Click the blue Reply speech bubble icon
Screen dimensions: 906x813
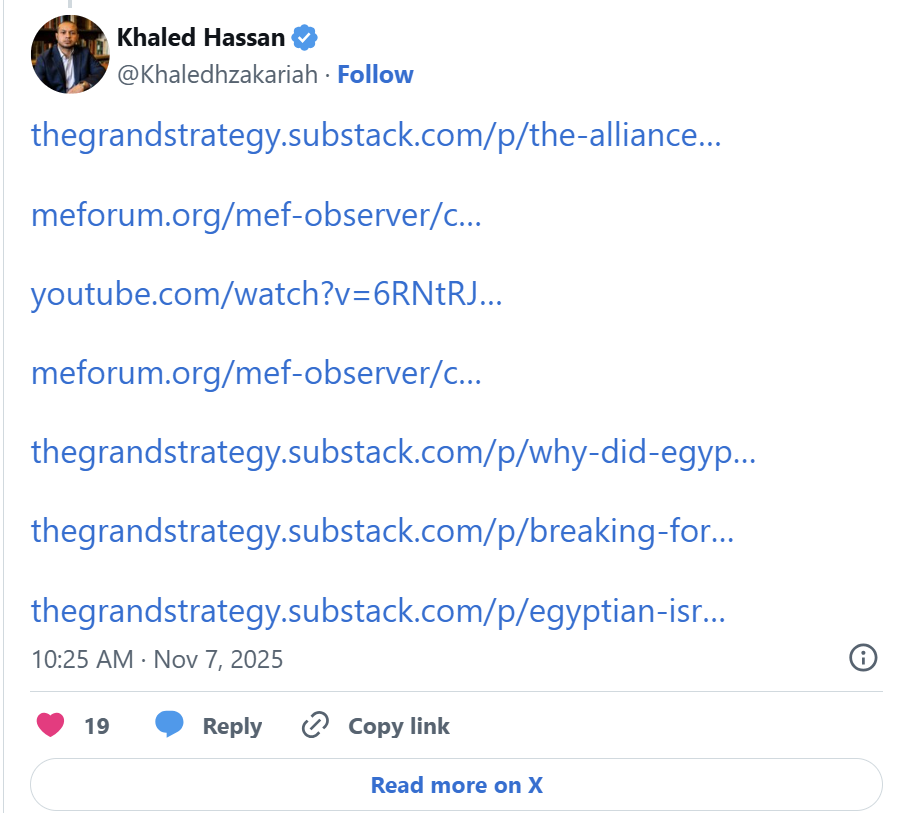pos(169,725)
